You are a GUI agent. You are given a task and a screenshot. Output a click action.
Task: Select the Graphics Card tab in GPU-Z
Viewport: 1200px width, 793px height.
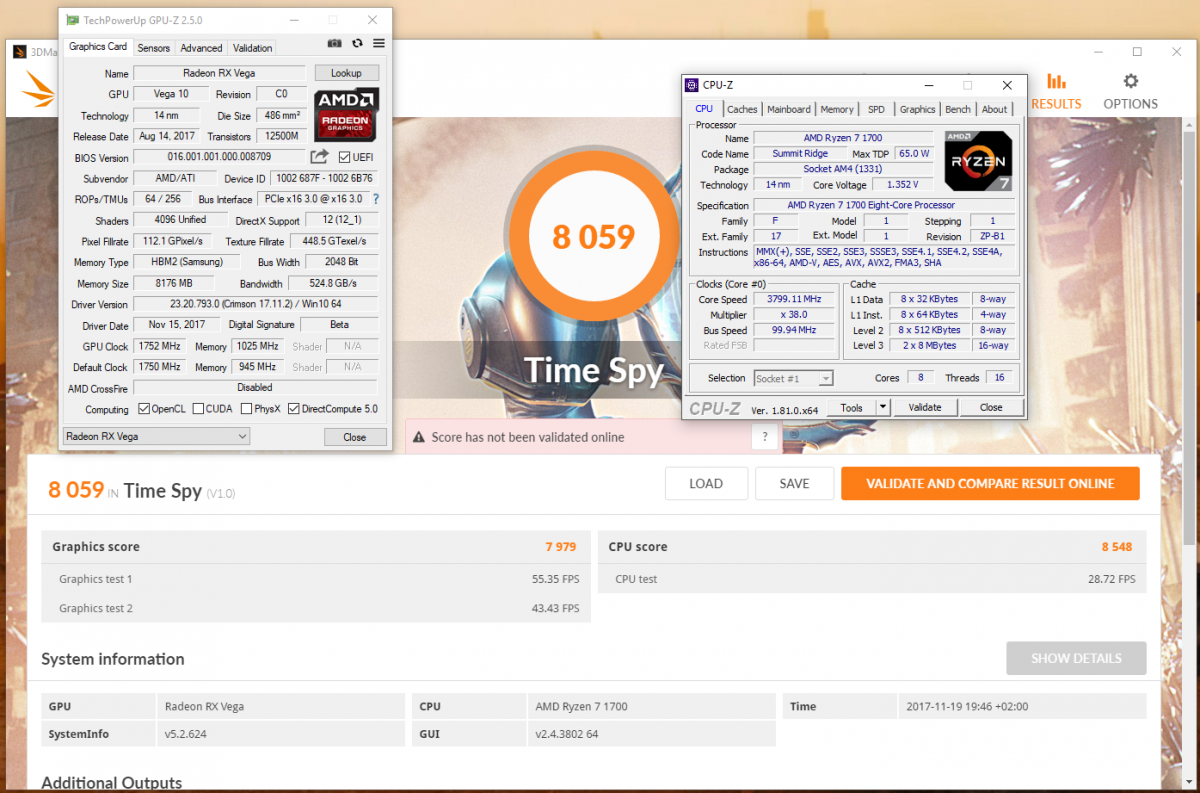[98, 47]
